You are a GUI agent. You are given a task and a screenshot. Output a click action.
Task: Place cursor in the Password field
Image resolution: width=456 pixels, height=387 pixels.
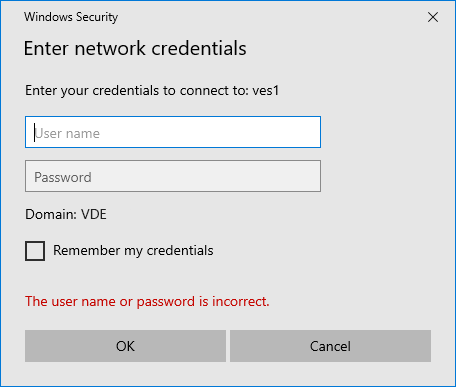point(173,176)
